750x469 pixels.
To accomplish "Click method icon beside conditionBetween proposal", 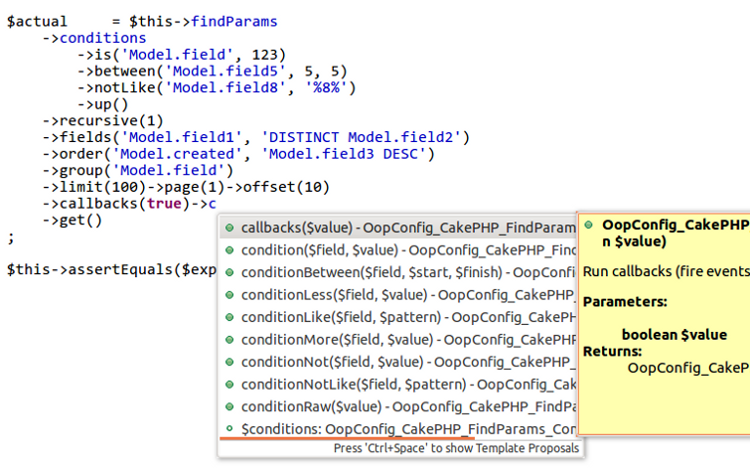I will coord(230,273).
